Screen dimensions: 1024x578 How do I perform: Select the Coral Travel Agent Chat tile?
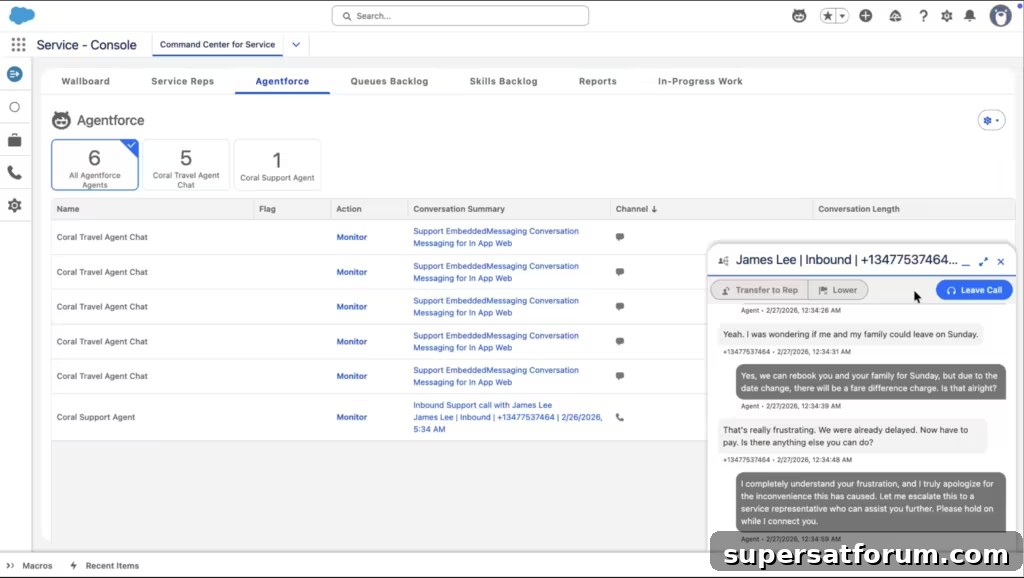186,165
